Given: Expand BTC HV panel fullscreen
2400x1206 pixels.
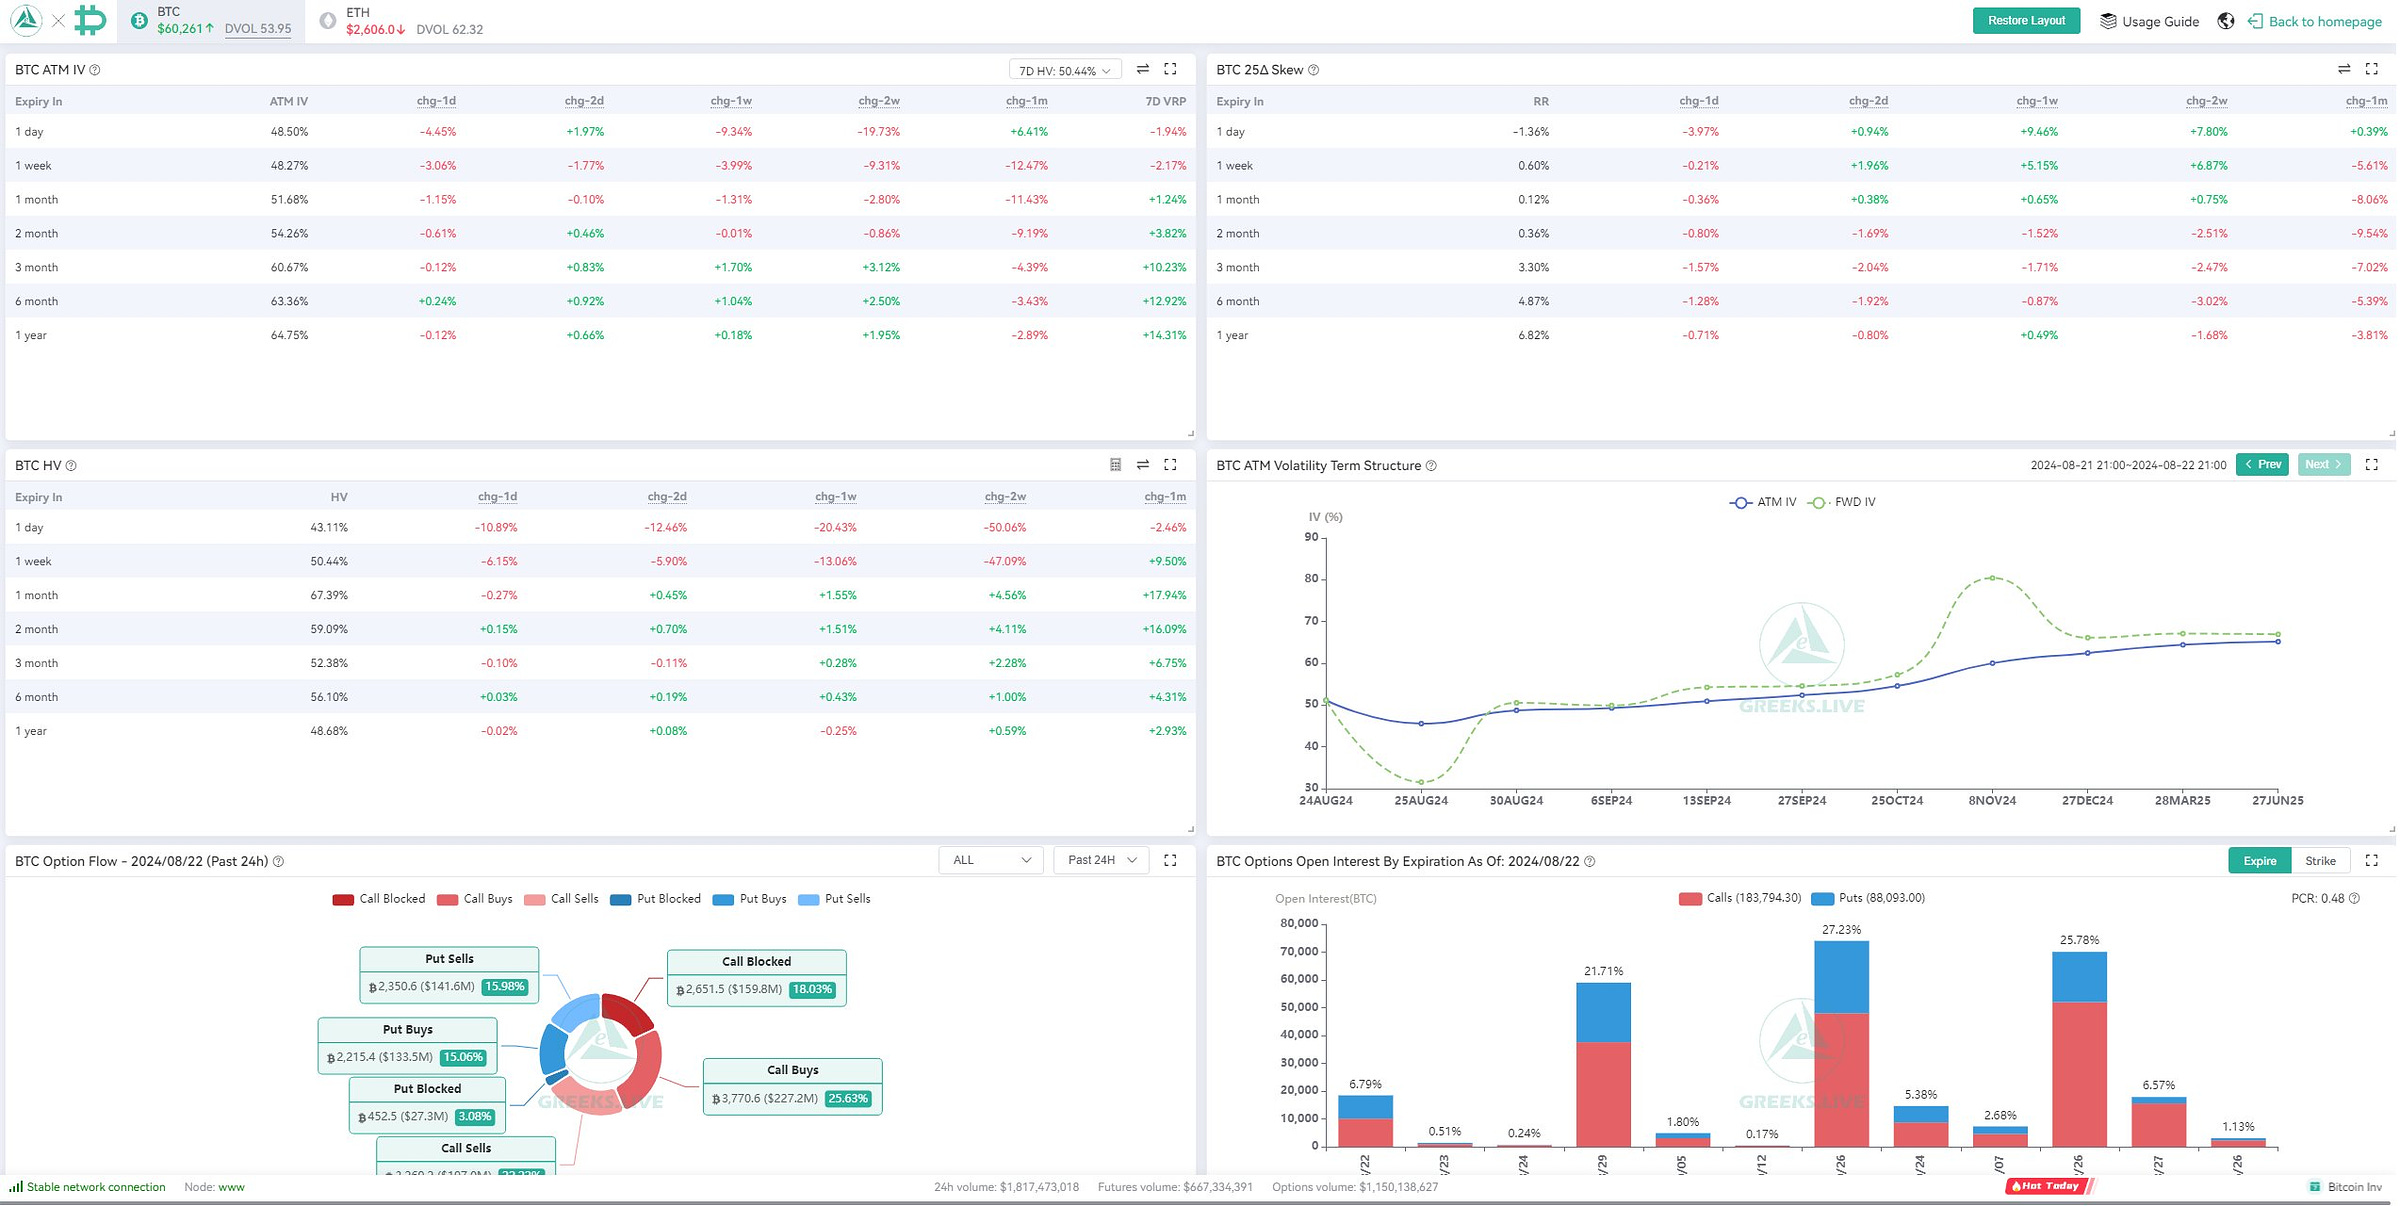Looking at the screenshot, I should (1171, 465).
